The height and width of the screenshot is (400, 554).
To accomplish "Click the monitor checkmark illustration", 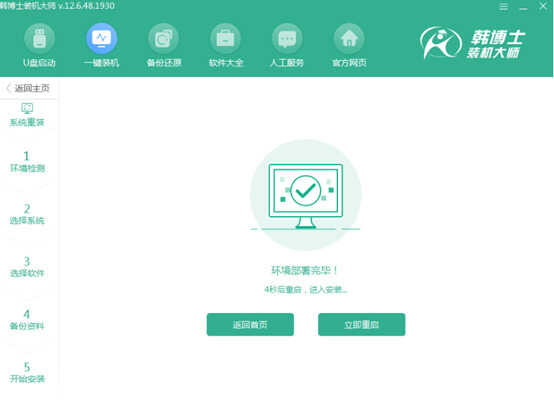I will pos(306,195).
